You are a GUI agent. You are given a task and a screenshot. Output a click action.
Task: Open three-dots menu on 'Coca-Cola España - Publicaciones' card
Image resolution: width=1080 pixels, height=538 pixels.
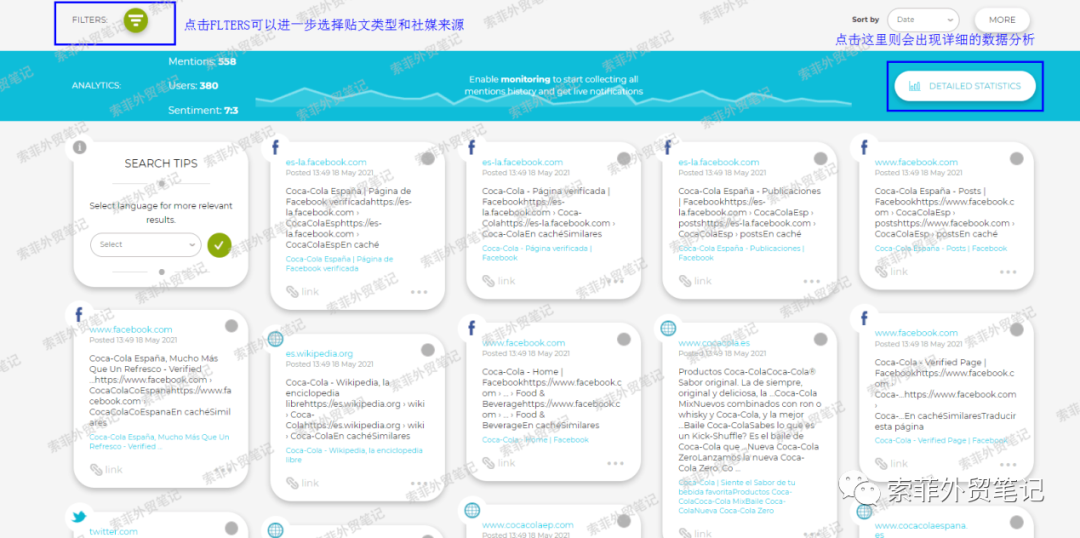811,281
